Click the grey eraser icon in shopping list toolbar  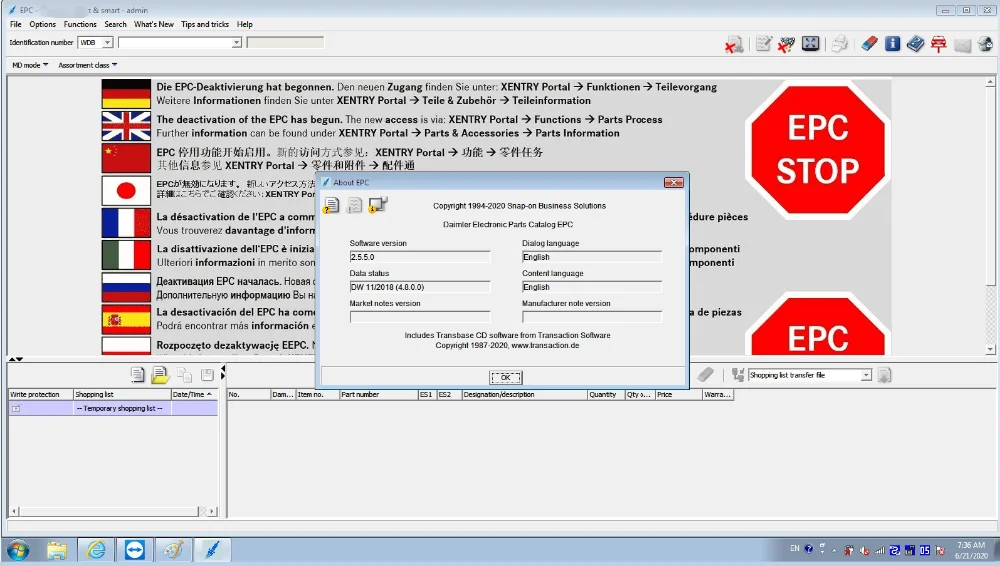(x=705, y=375)
